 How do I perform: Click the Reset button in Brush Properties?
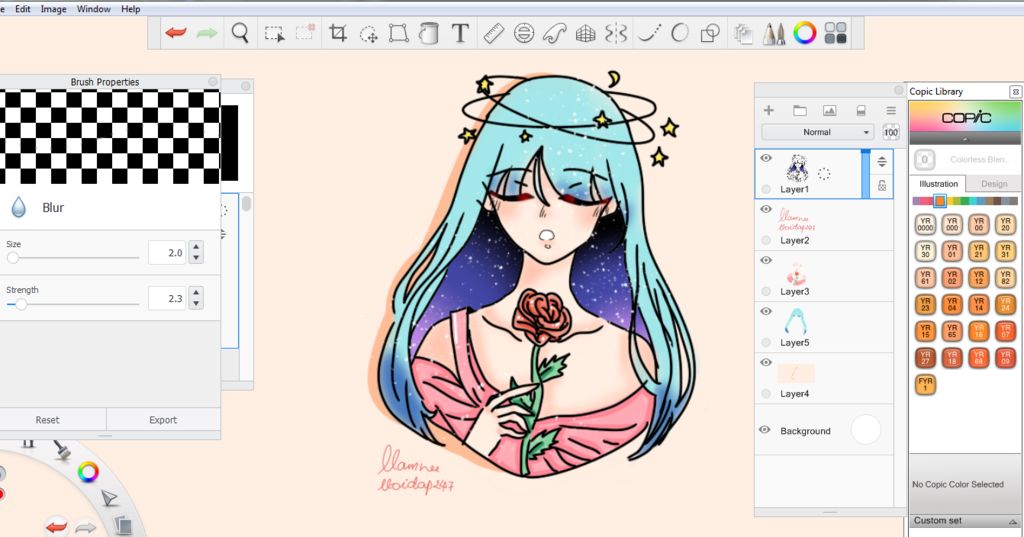(x=47, y=420)
